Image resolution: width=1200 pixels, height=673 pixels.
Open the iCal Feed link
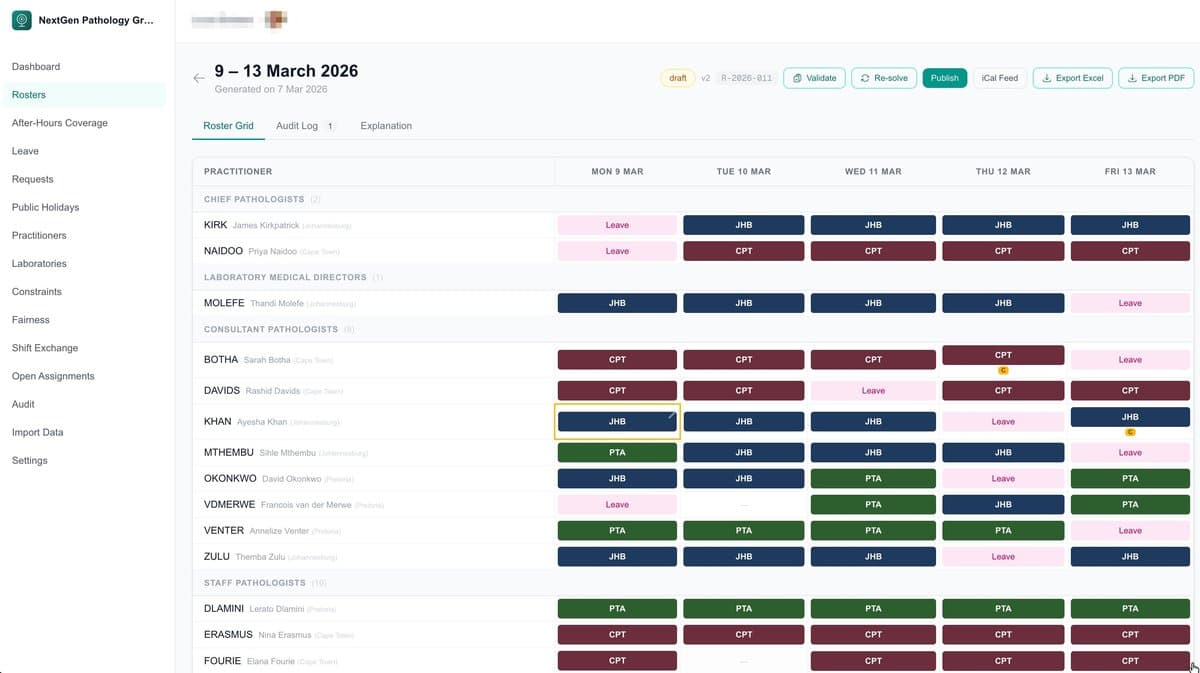click(x=999, y=78)
